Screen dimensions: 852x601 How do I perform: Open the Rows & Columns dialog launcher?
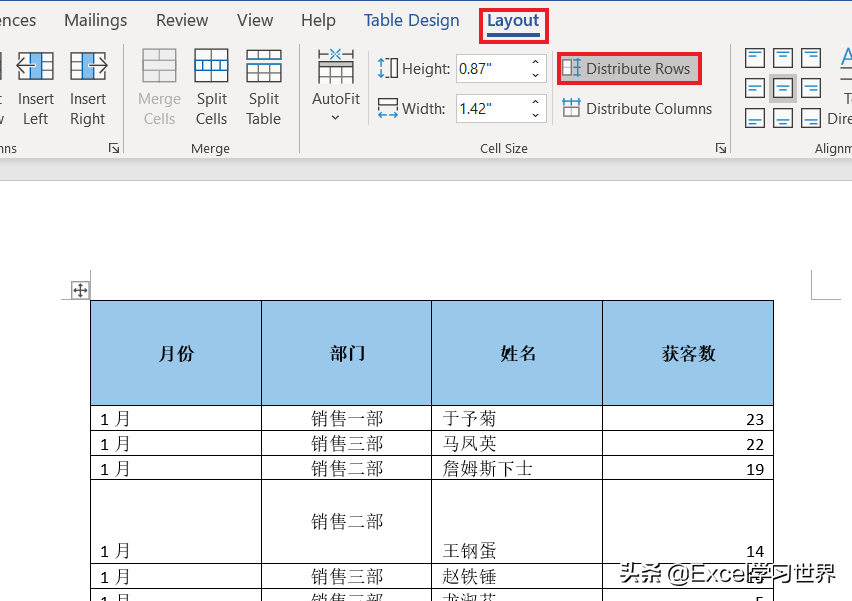click(114, 148)
